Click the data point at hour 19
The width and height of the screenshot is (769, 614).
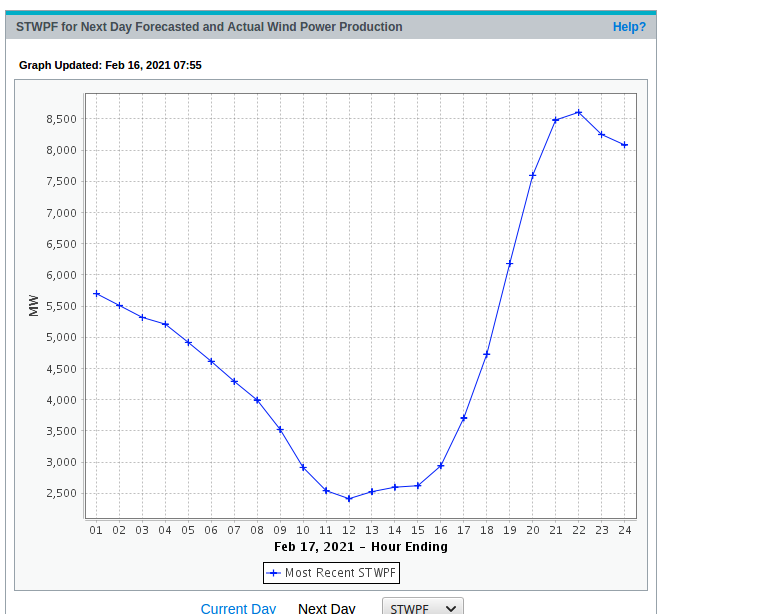coord(510,264)
